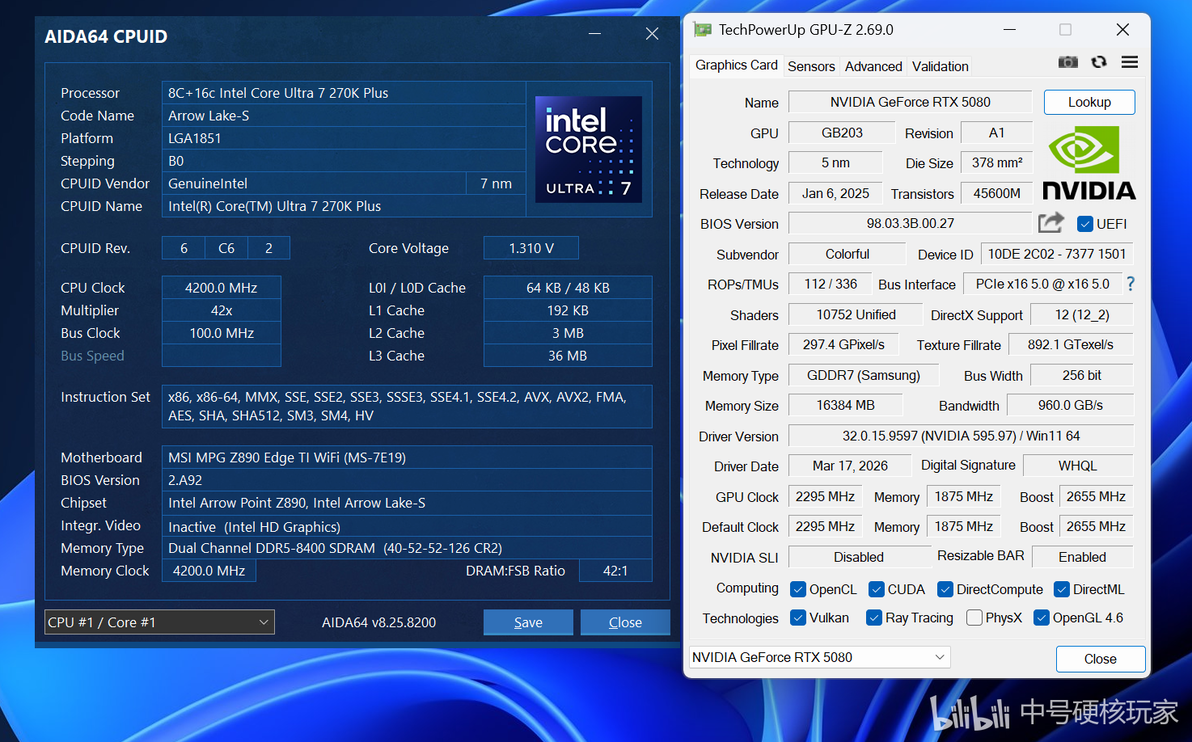1192x742 pixels.
Task: Click the BIOS share/export arrow icon
Action: click(1051, 223)
